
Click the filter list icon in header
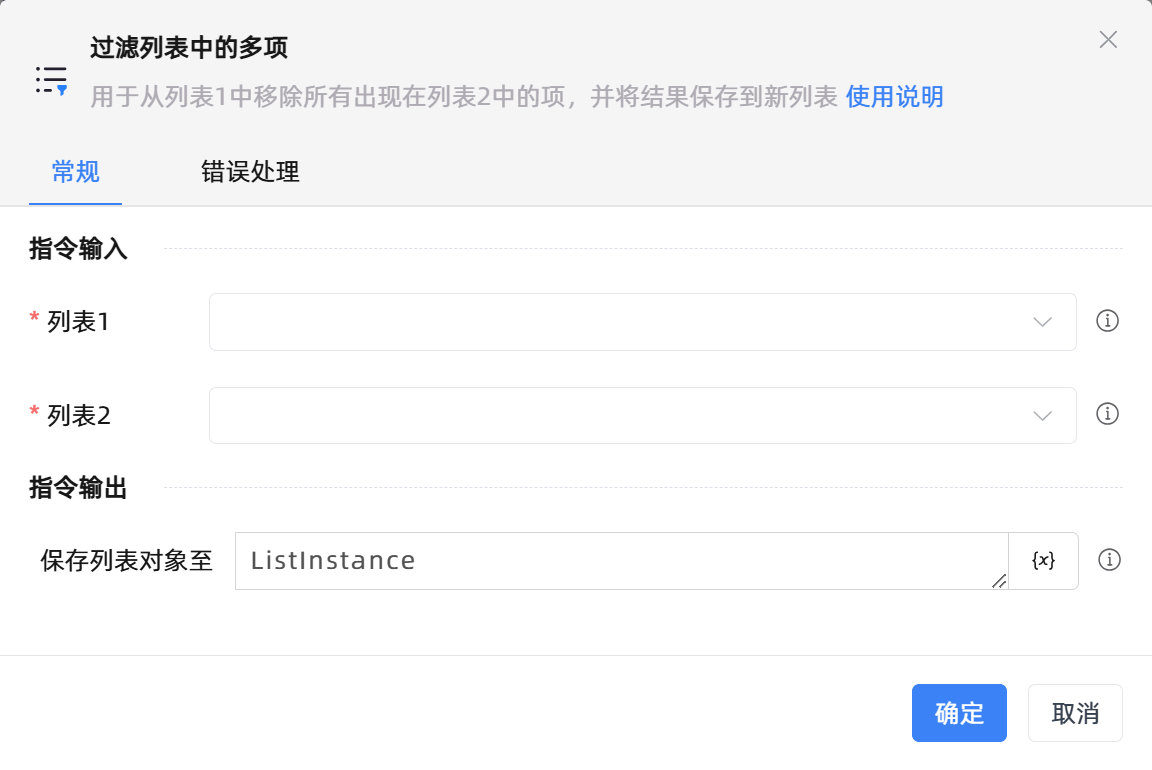pyautogui.click(x=51, y=79)
